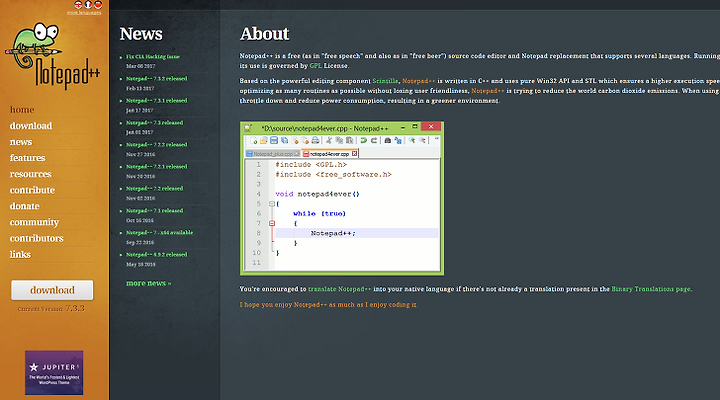Open the more languages link
720x400 pixels.
coord(84,13)
